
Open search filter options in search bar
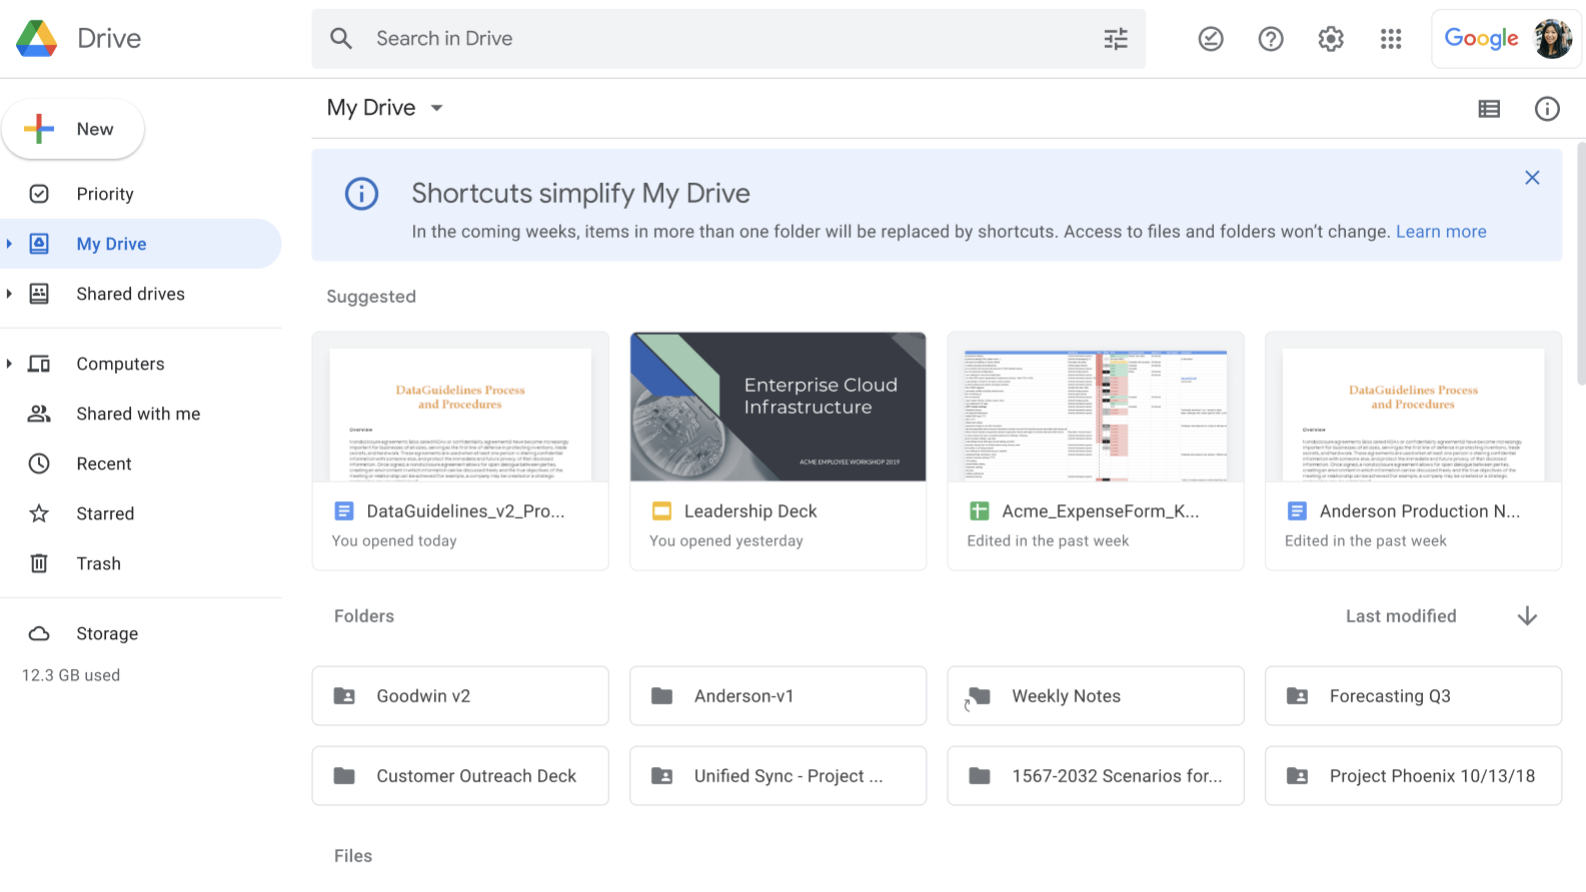1115,39
